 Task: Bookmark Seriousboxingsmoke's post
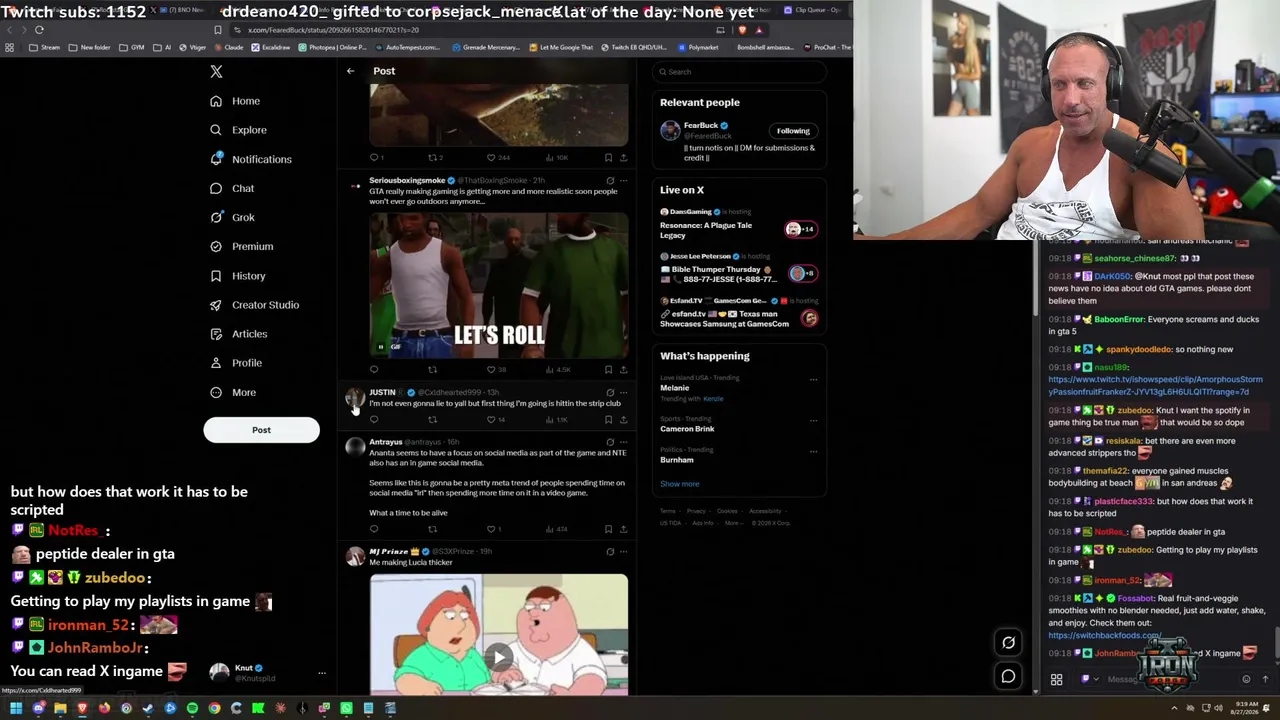(x=608, y=369)
